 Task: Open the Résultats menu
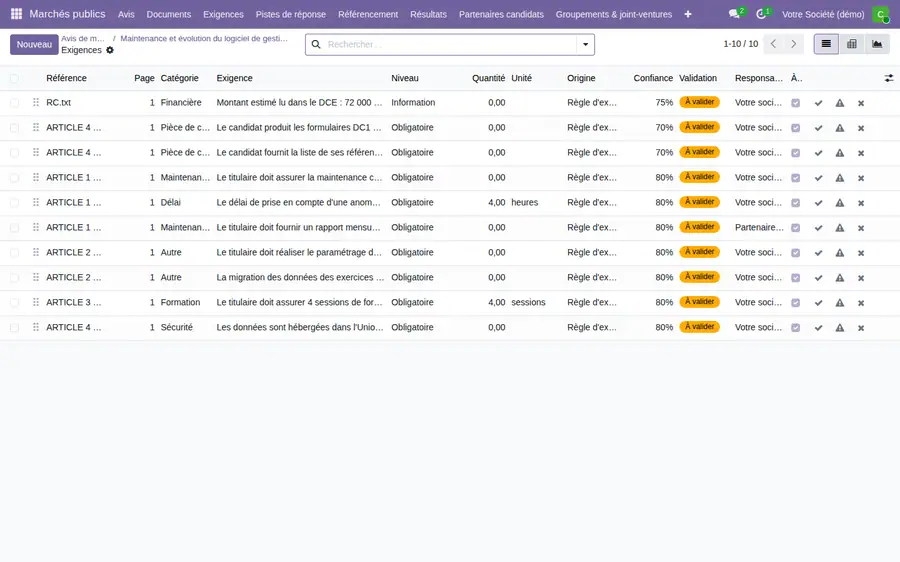[x=428, y=14]
